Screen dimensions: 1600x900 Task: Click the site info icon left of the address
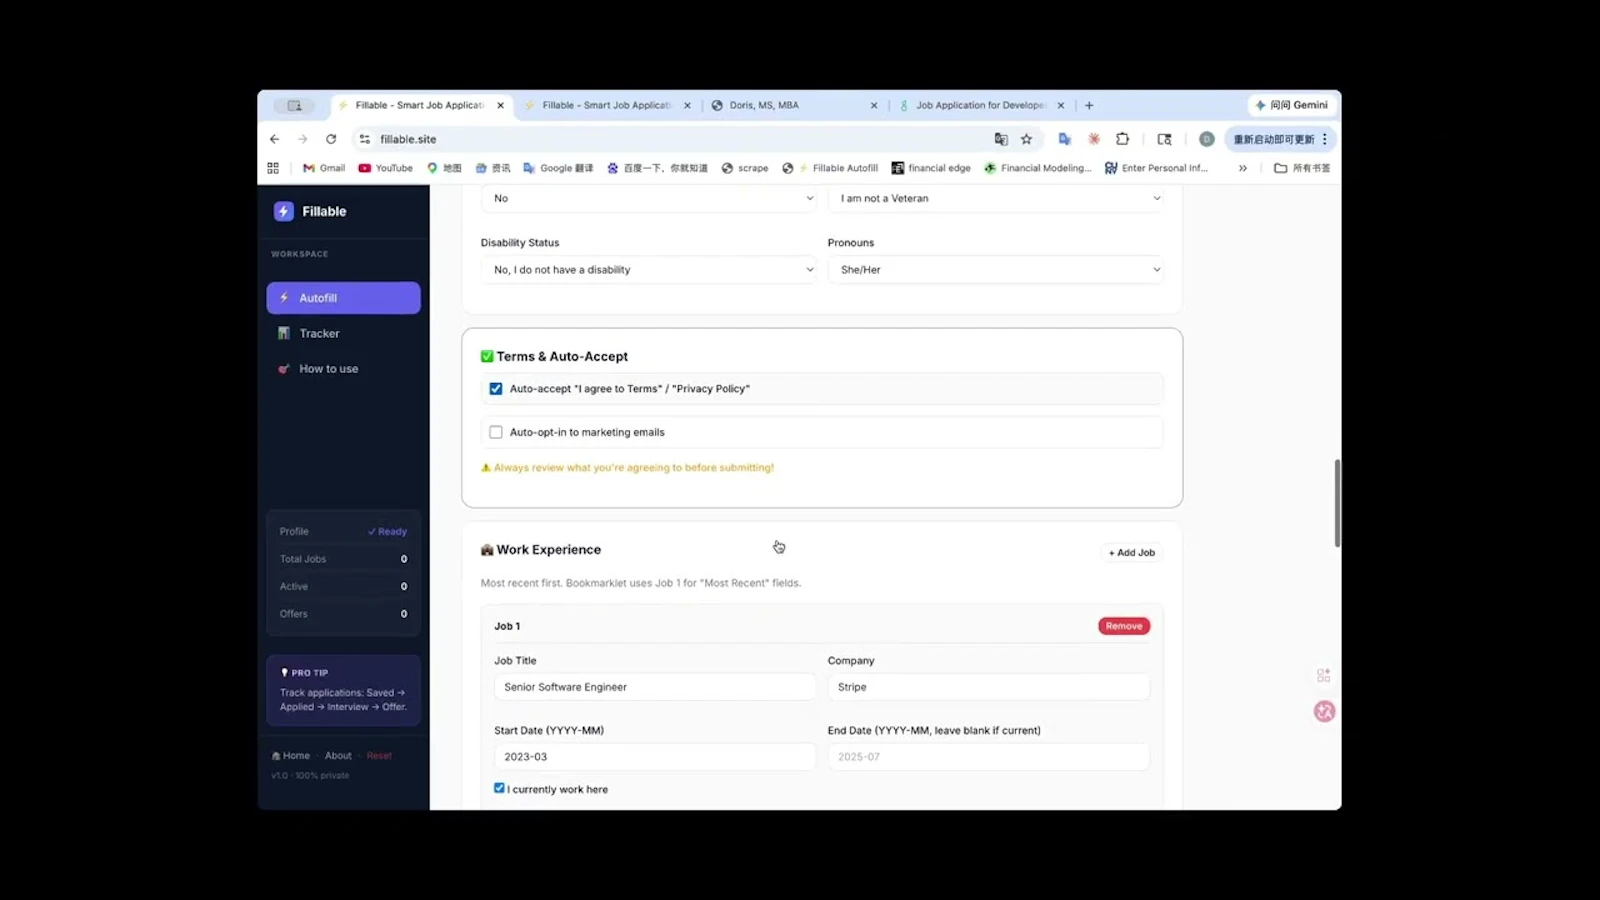[364, 139]
